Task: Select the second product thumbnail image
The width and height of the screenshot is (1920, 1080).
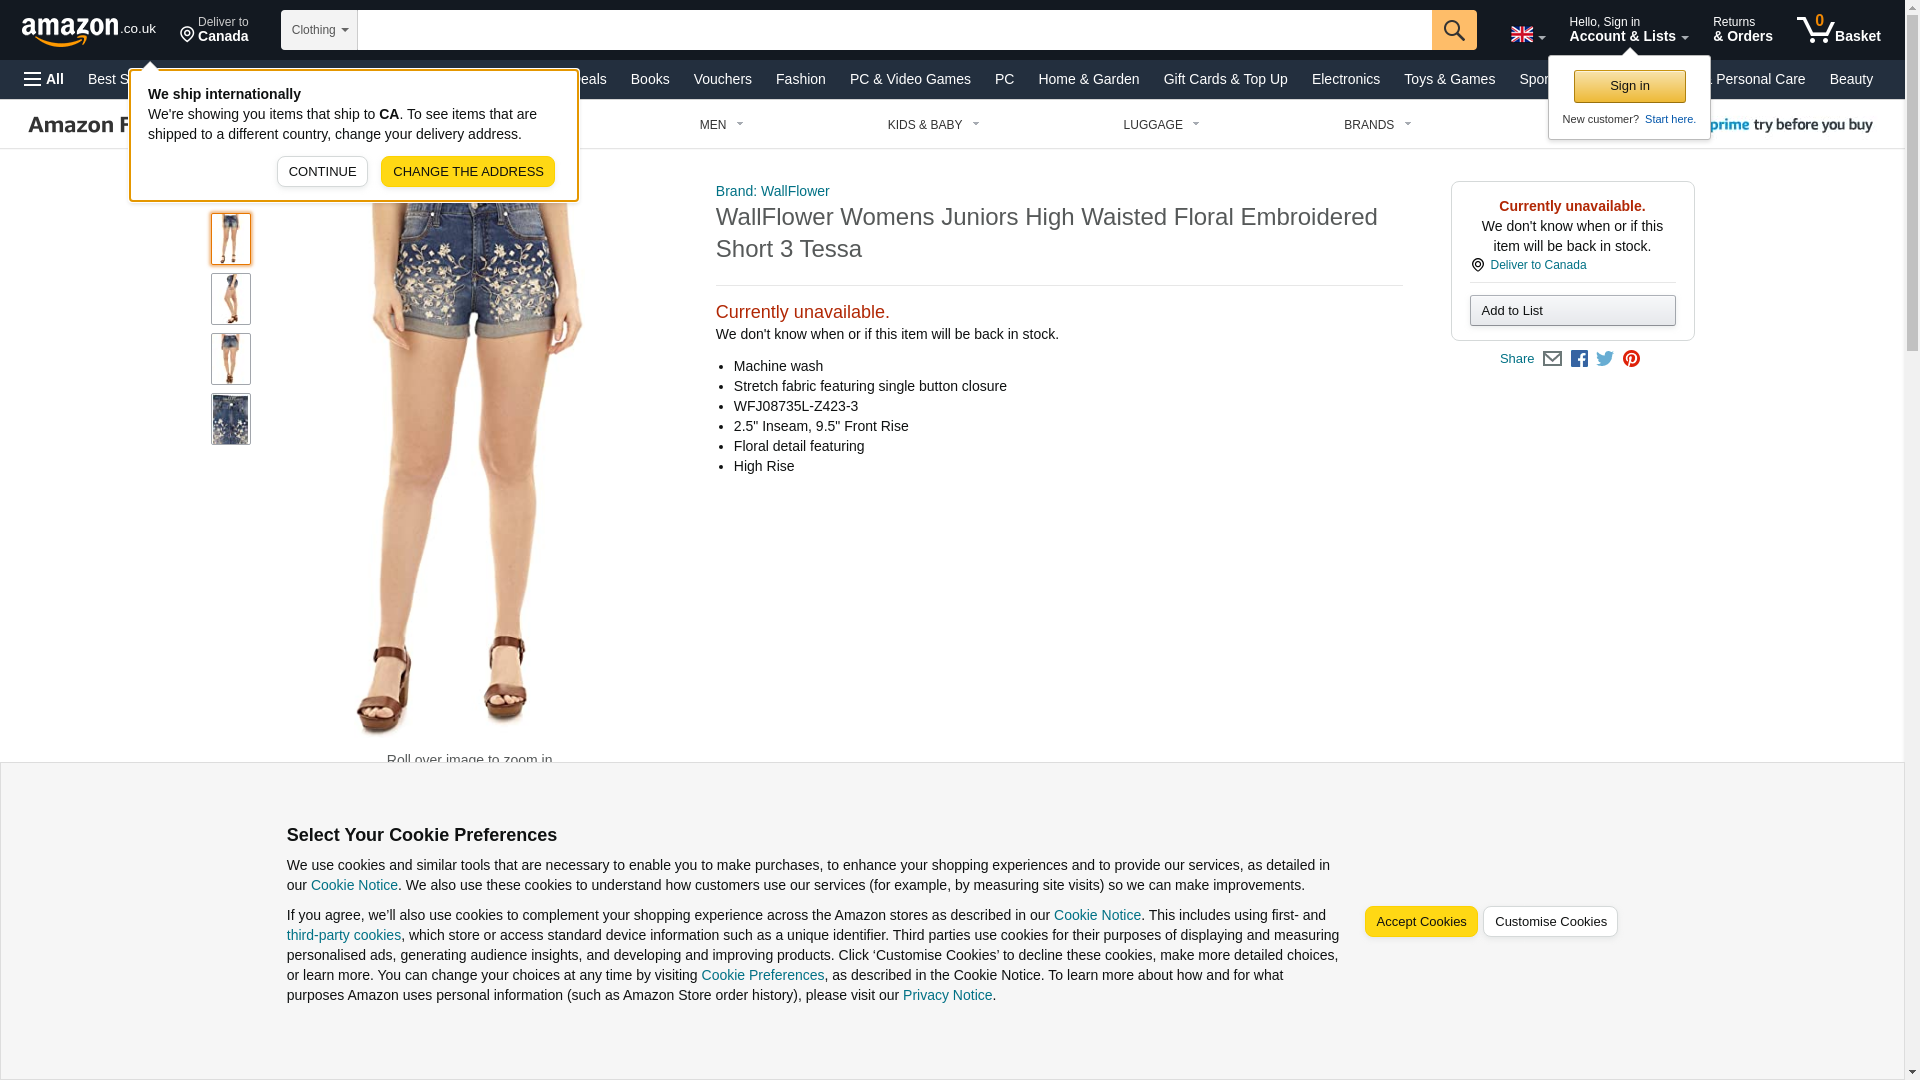Action: 231,299
